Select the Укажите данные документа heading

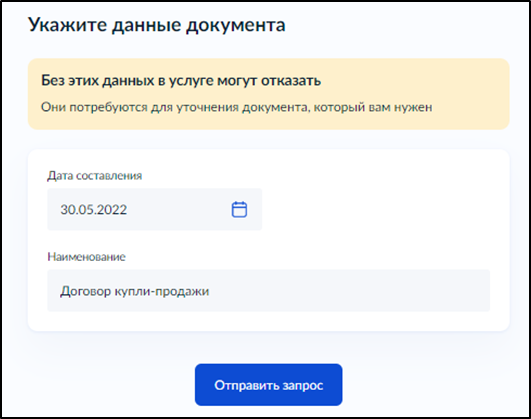(x=157, y=25)
